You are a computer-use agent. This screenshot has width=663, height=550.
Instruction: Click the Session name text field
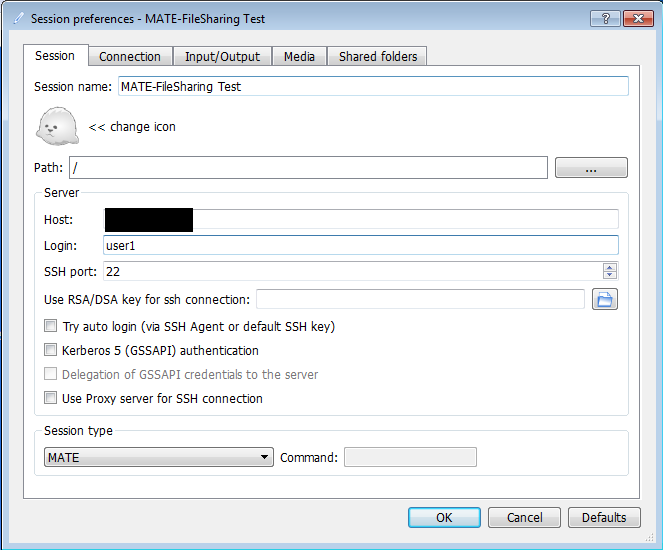(373, 86)
